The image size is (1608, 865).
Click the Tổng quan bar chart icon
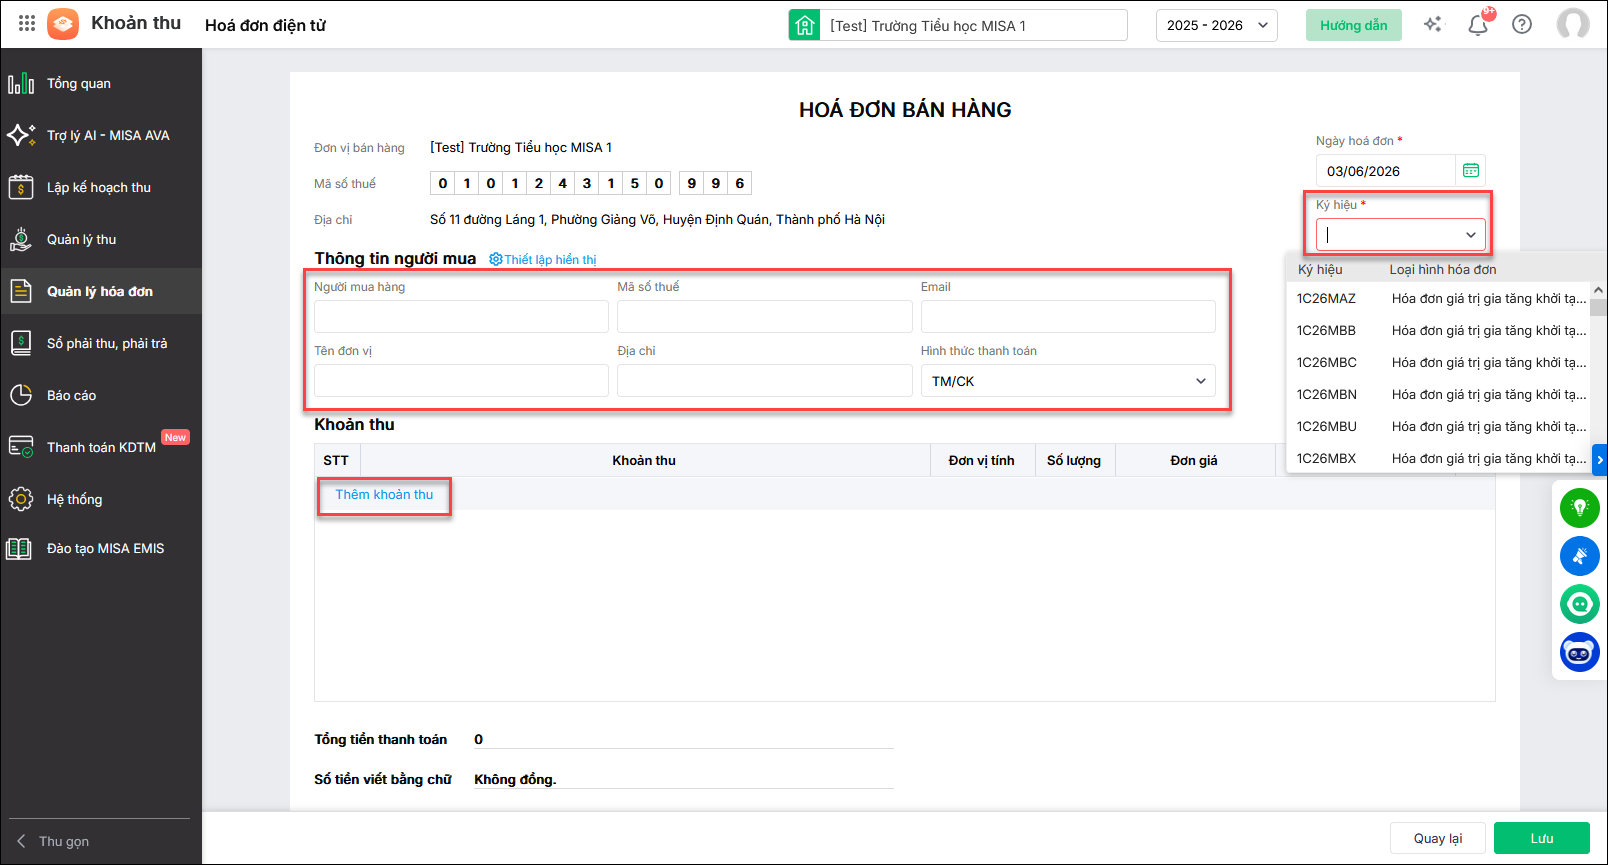point(21,84)
